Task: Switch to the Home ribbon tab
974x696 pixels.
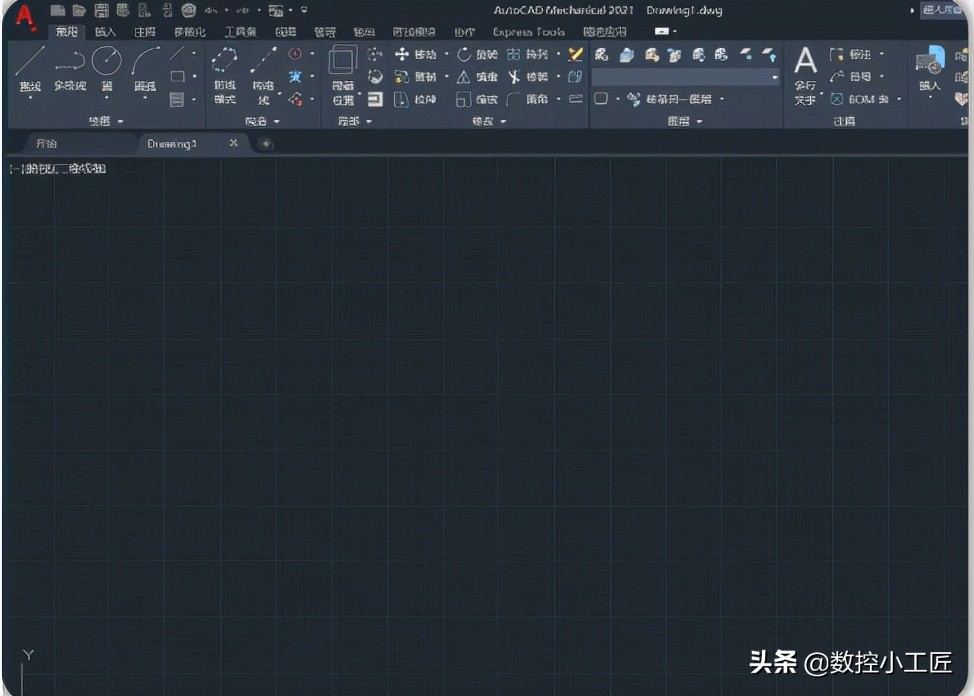Action: pos(66,31)
